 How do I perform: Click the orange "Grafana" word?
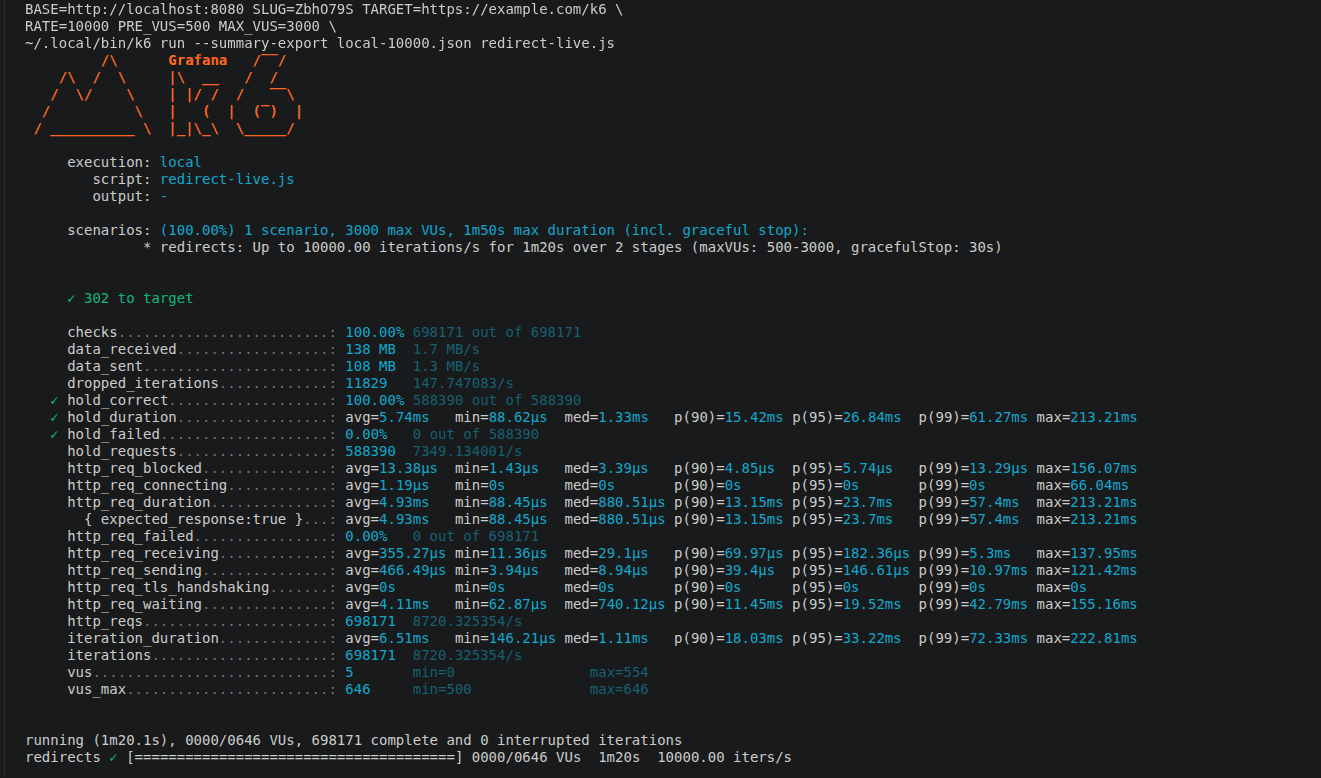197,60
